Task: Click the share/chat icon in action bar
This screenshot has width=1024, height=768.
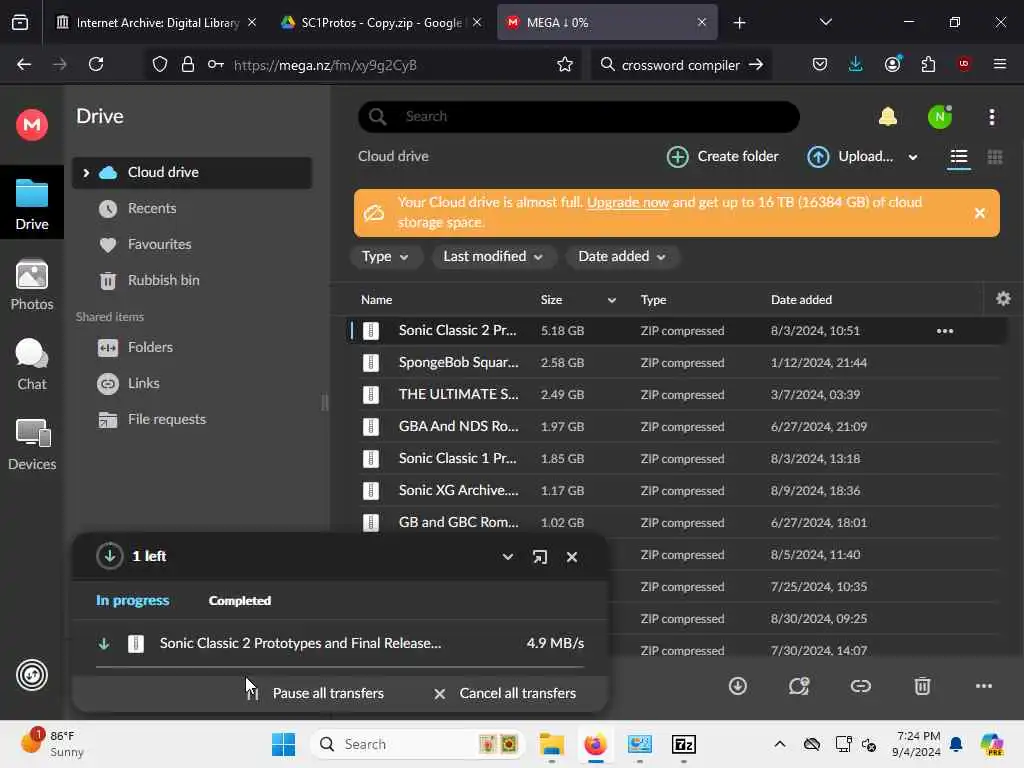Action: [x=799, y=686]
